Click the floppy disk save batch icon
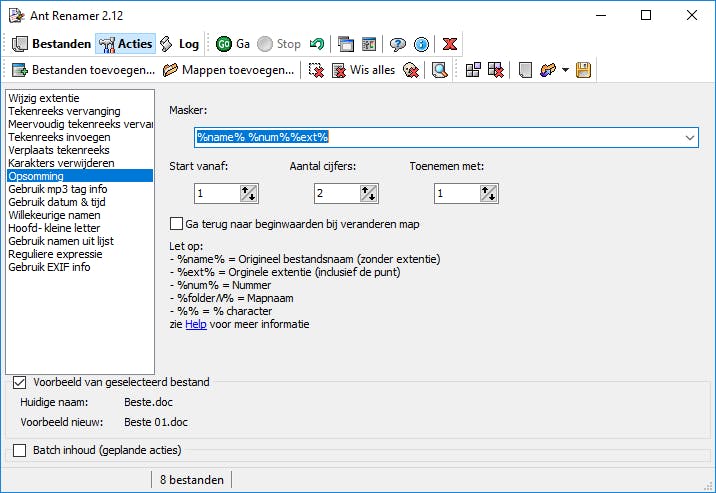This screenshot has height=493, width=716. click(583, 70)
